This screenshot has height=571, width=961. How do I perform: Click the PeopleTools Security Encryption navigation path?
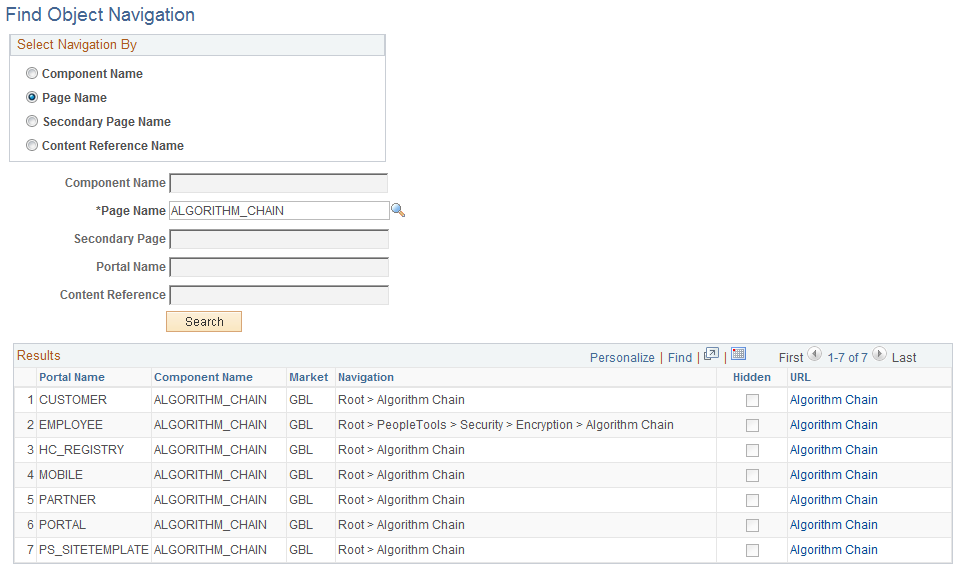(506, 425)
